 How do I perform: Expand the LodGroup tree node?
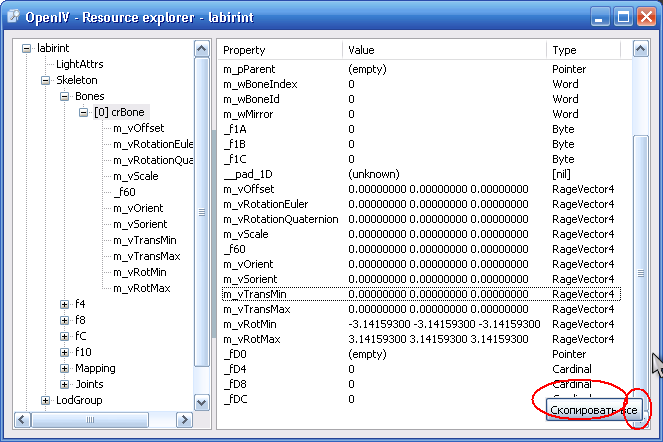pos(46,400)
